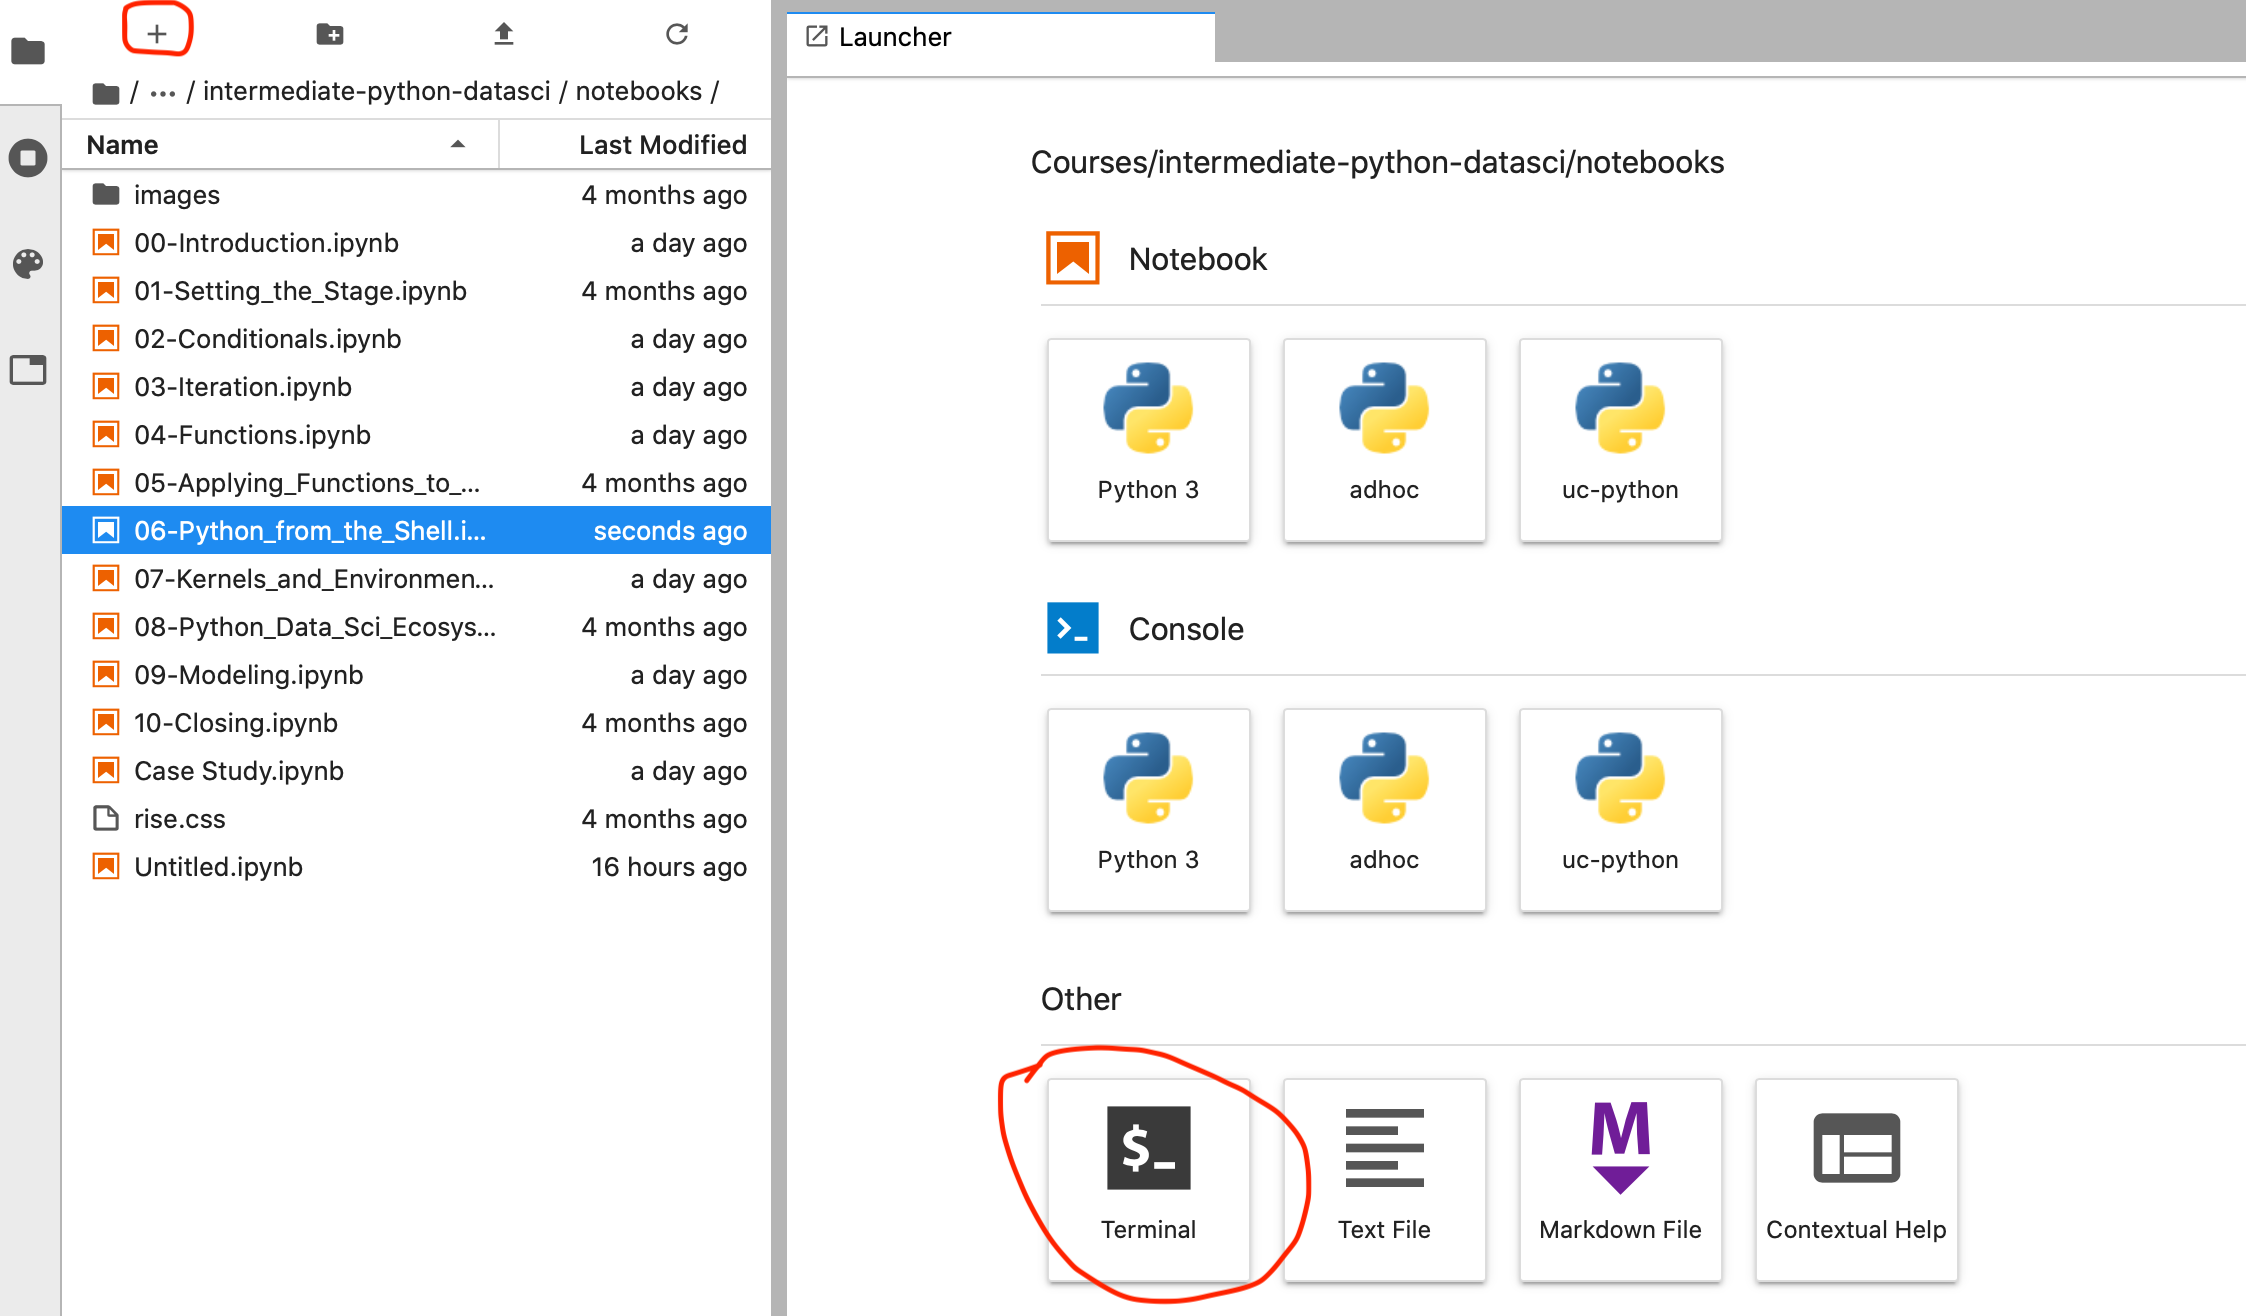This screenshot has width=2246, height=1316.
Task: Refresh the file list
Action: (677, 34)
